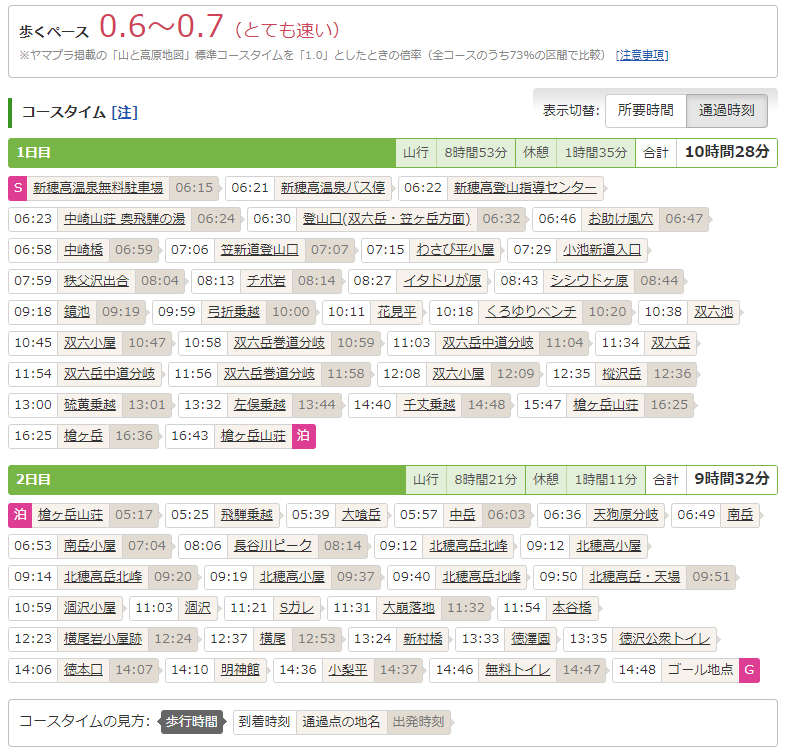Open 中崎橋 link

(83, 250)
